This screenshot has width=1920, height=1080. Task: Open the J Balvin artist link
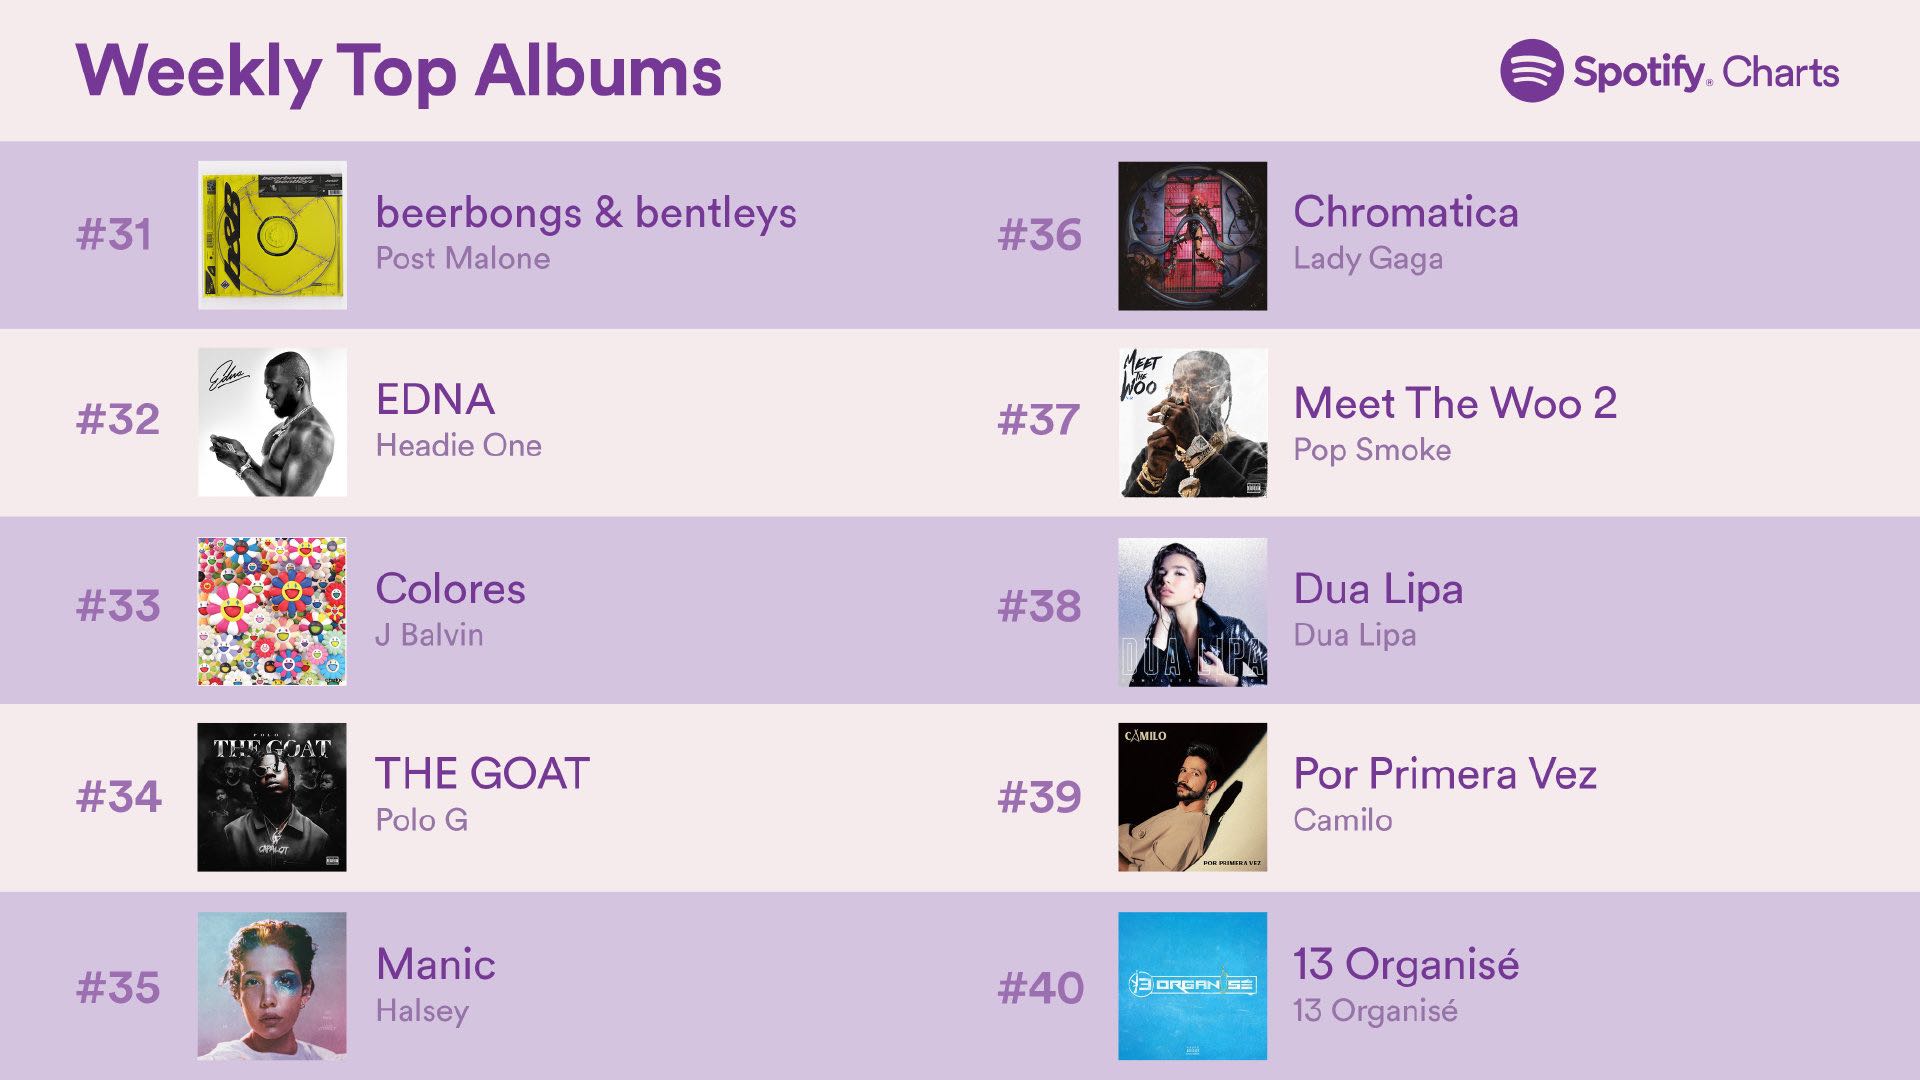[x=430, y=634]
